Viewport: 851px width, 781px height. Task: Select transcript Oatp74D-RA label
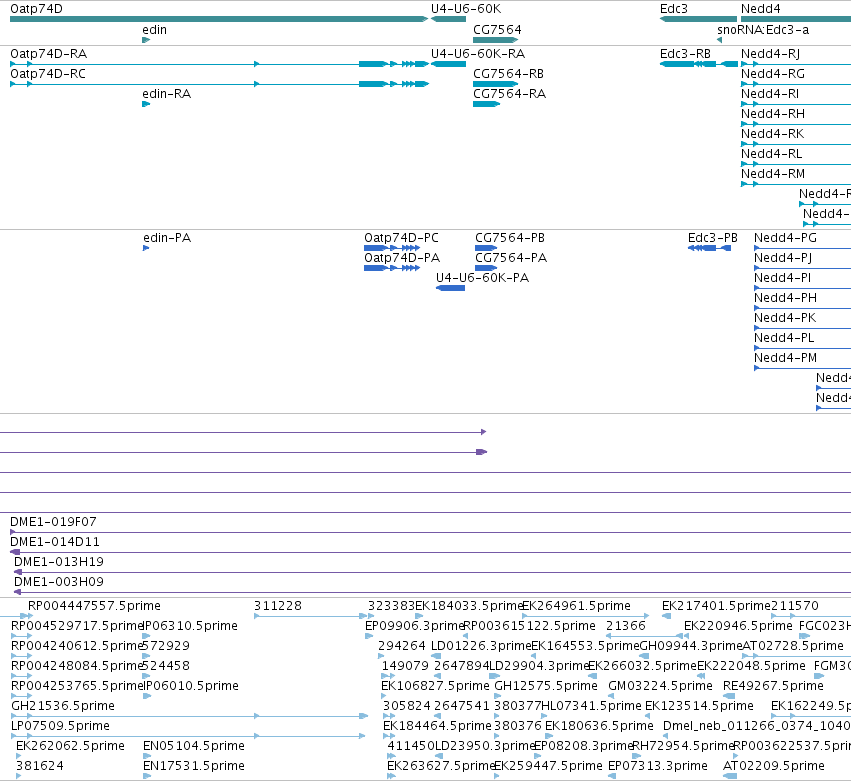(x=48, y=54)
